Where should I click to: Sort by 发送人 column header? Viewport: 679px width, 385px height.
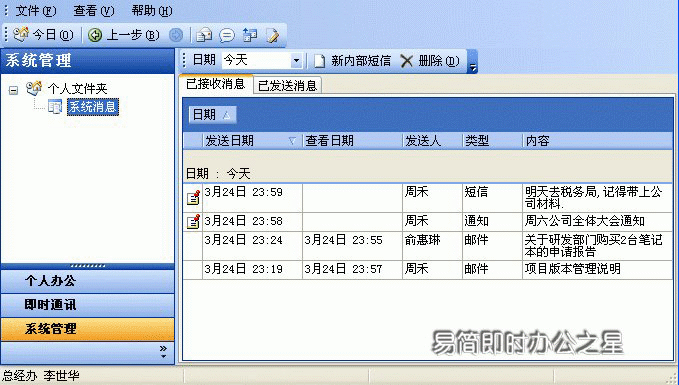coord(432,141)
